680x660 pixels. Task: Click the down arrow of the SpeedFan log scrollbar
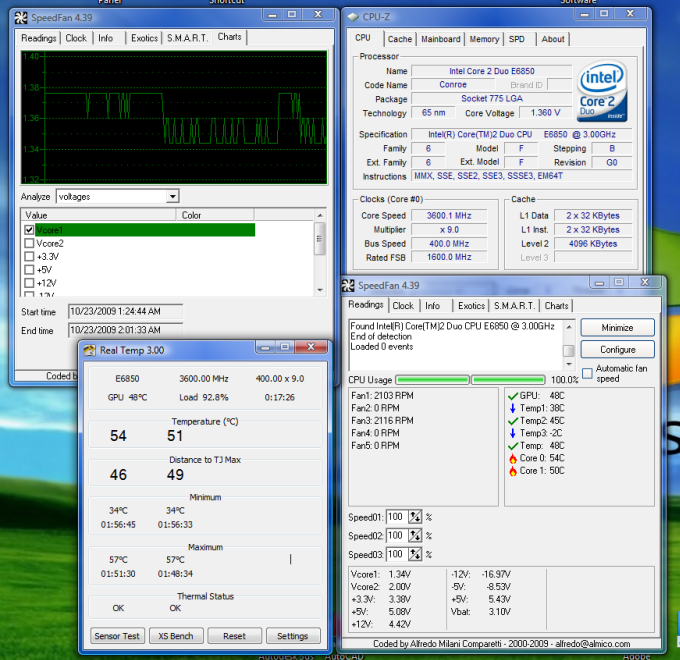tap(569, 364)
